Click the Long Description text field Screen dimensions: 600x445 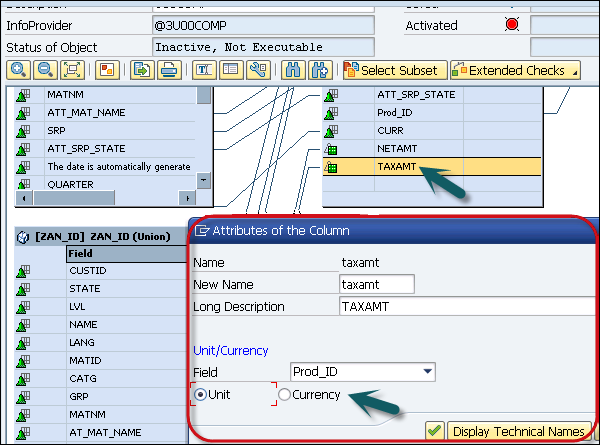465,306
